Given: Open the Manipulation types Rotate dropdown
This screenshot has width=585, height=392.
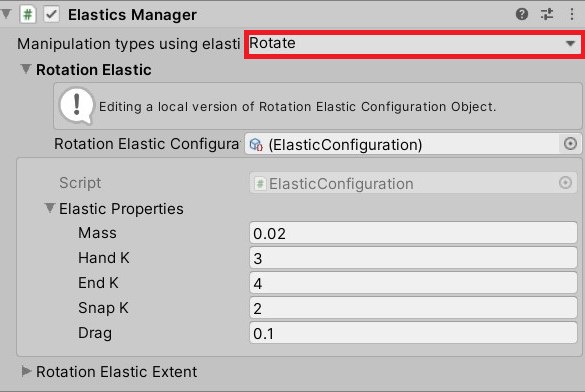Looking at the screenshot, I should (x=413, y=44).
